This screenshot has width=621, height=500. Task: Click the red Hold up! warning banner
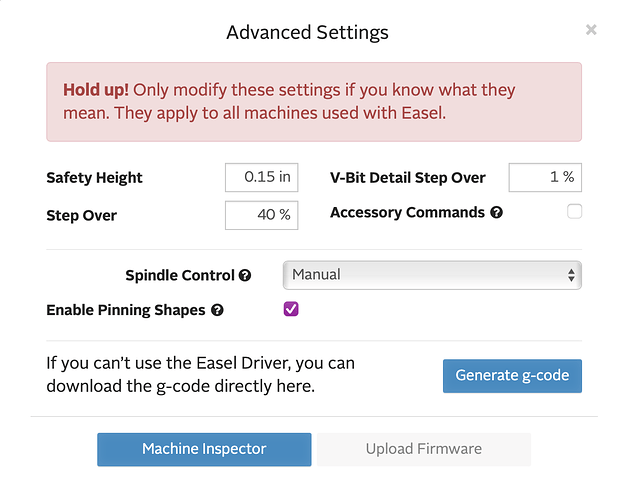(313, 101)
